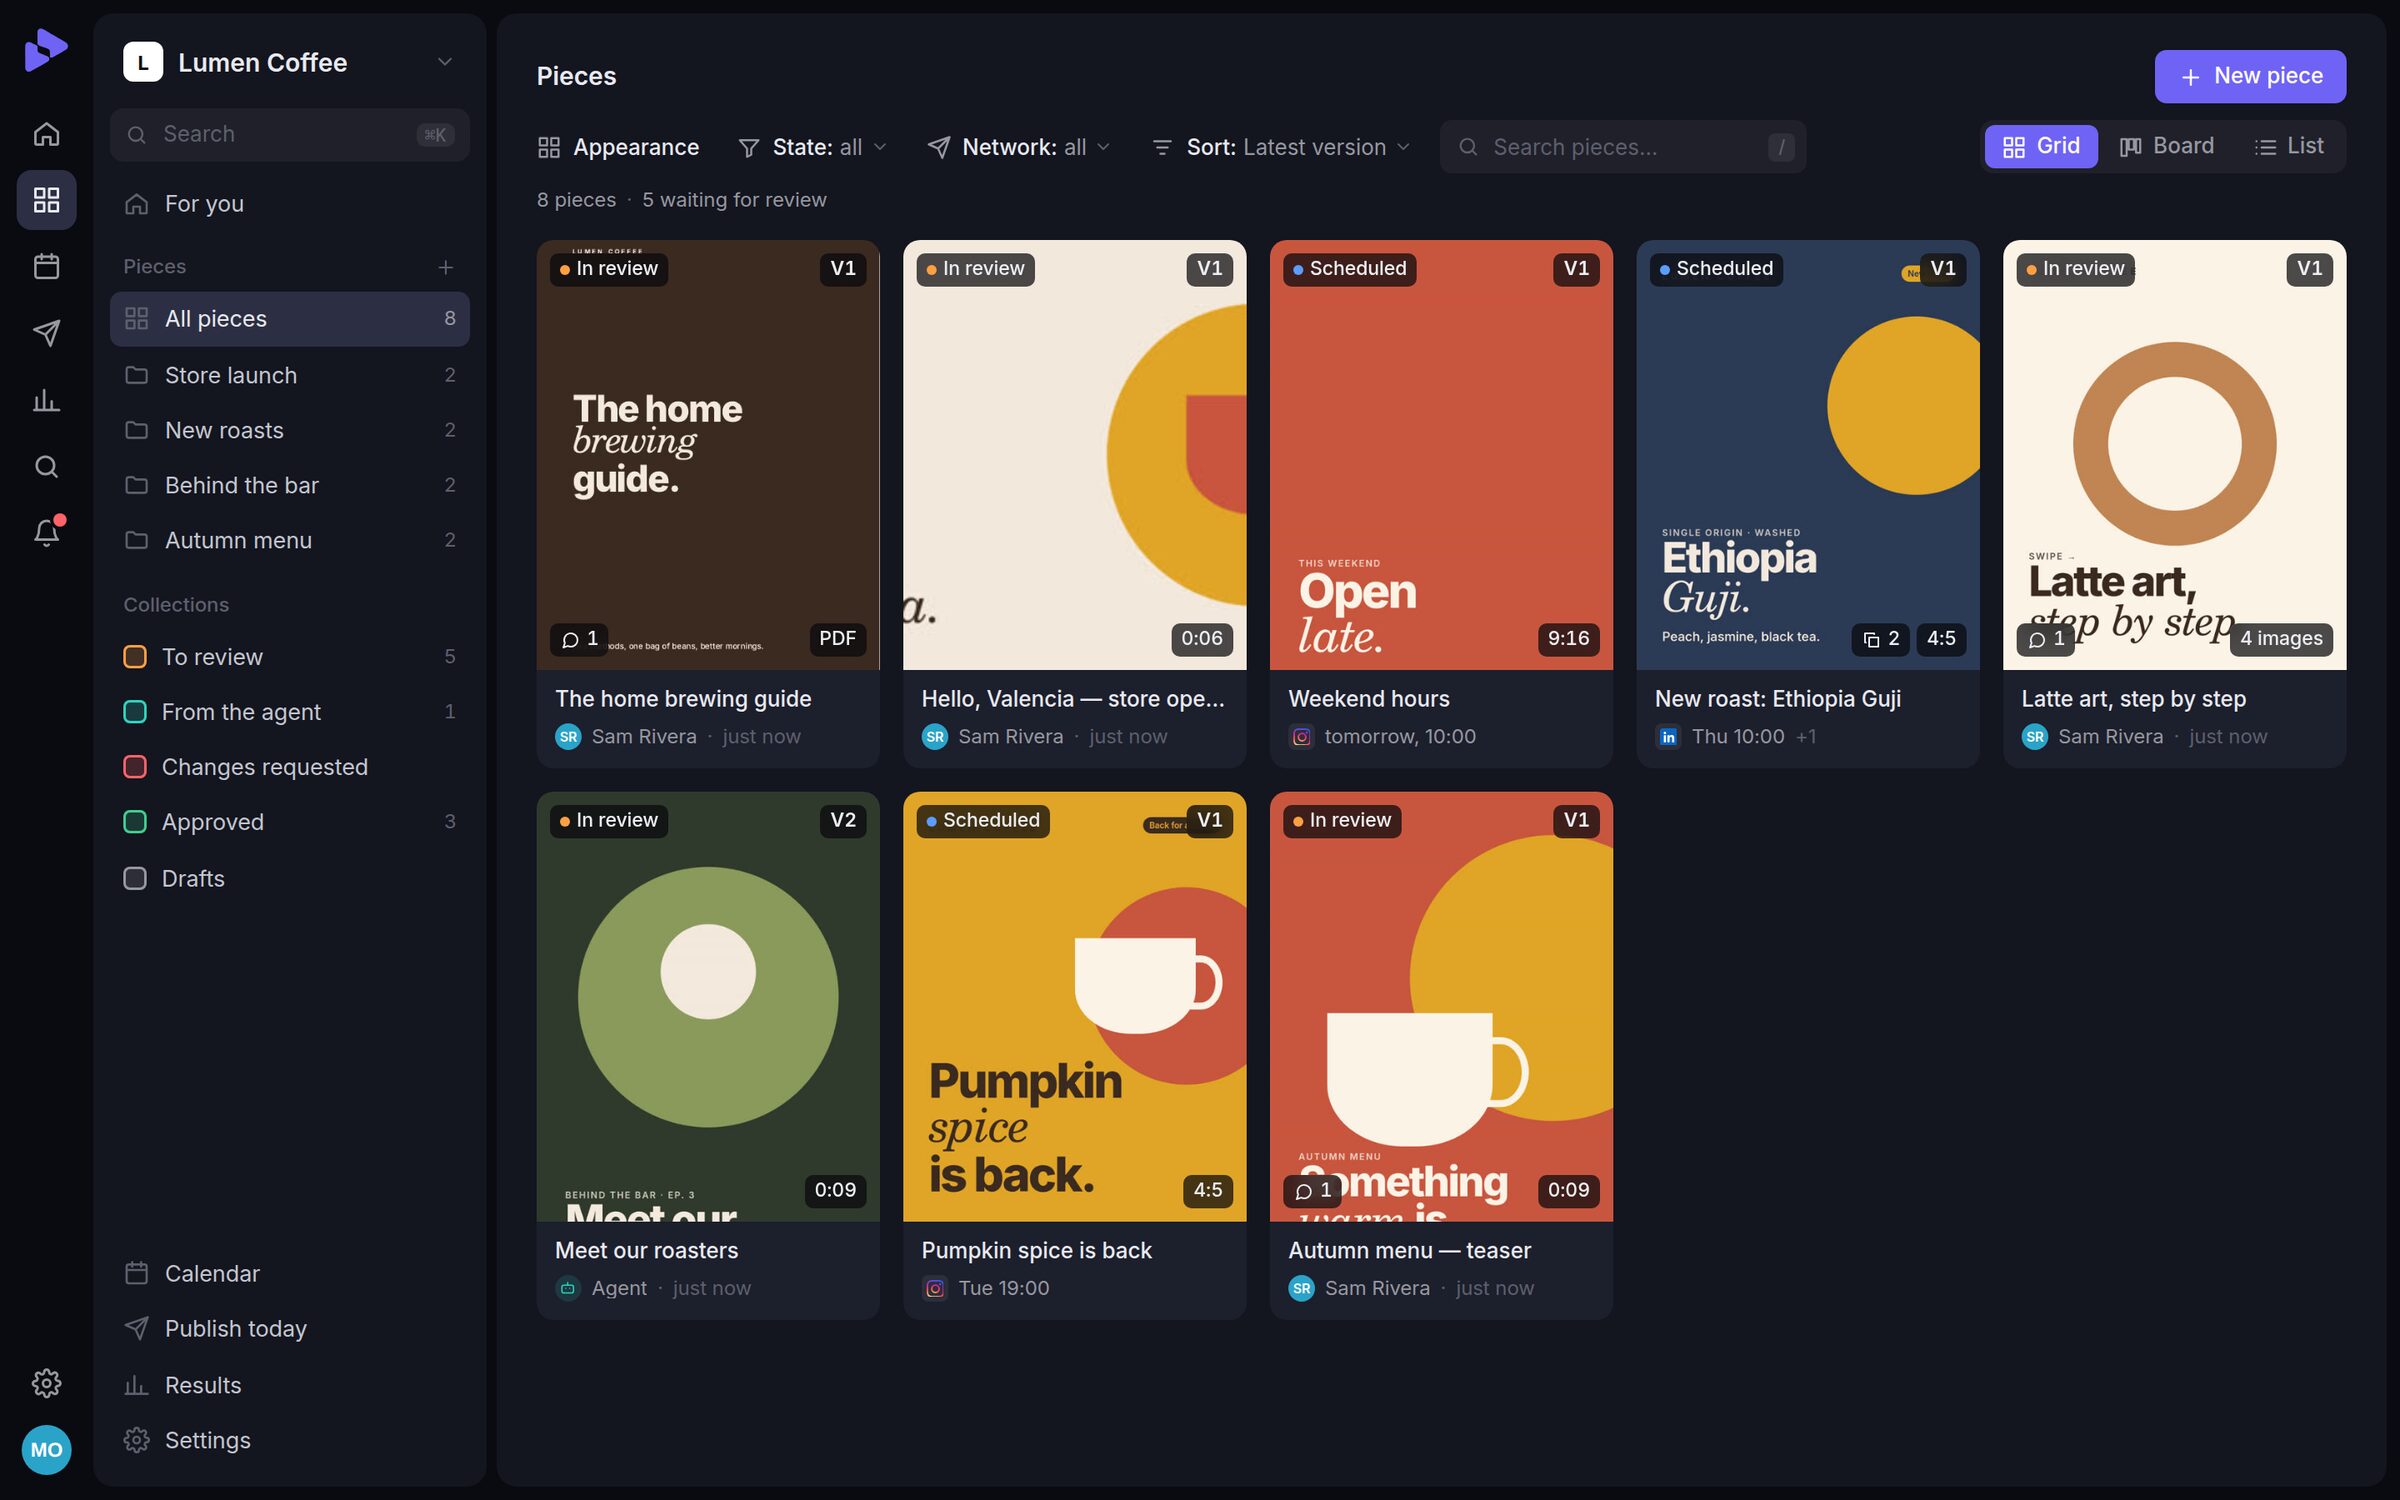Open Results link in sidebar
This screenshot has height=1500, width=2400.
289,1385
